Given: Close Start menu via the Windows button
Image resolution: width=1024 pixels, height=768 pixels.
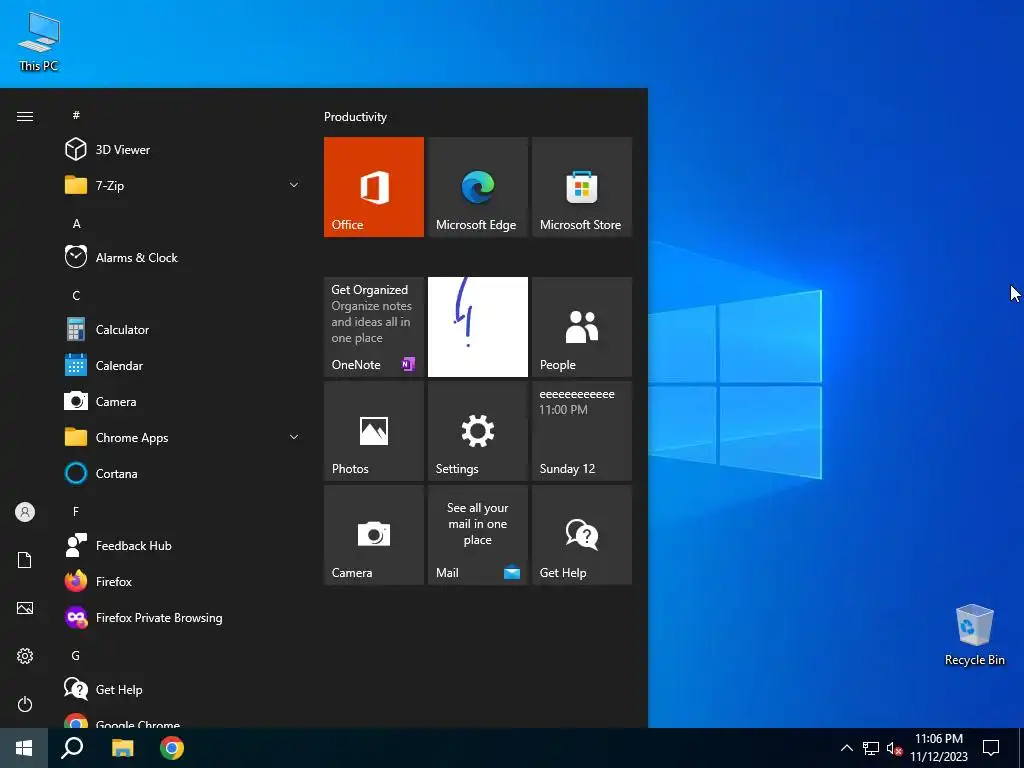Looking at the screenshot, I should click(24, 748).
